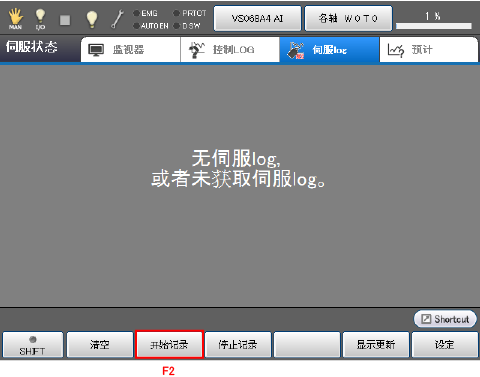Image resolution: width=480 pixels, height=377 pixels.
Task: Click the 显示更新 button
Action: point(376,344)
